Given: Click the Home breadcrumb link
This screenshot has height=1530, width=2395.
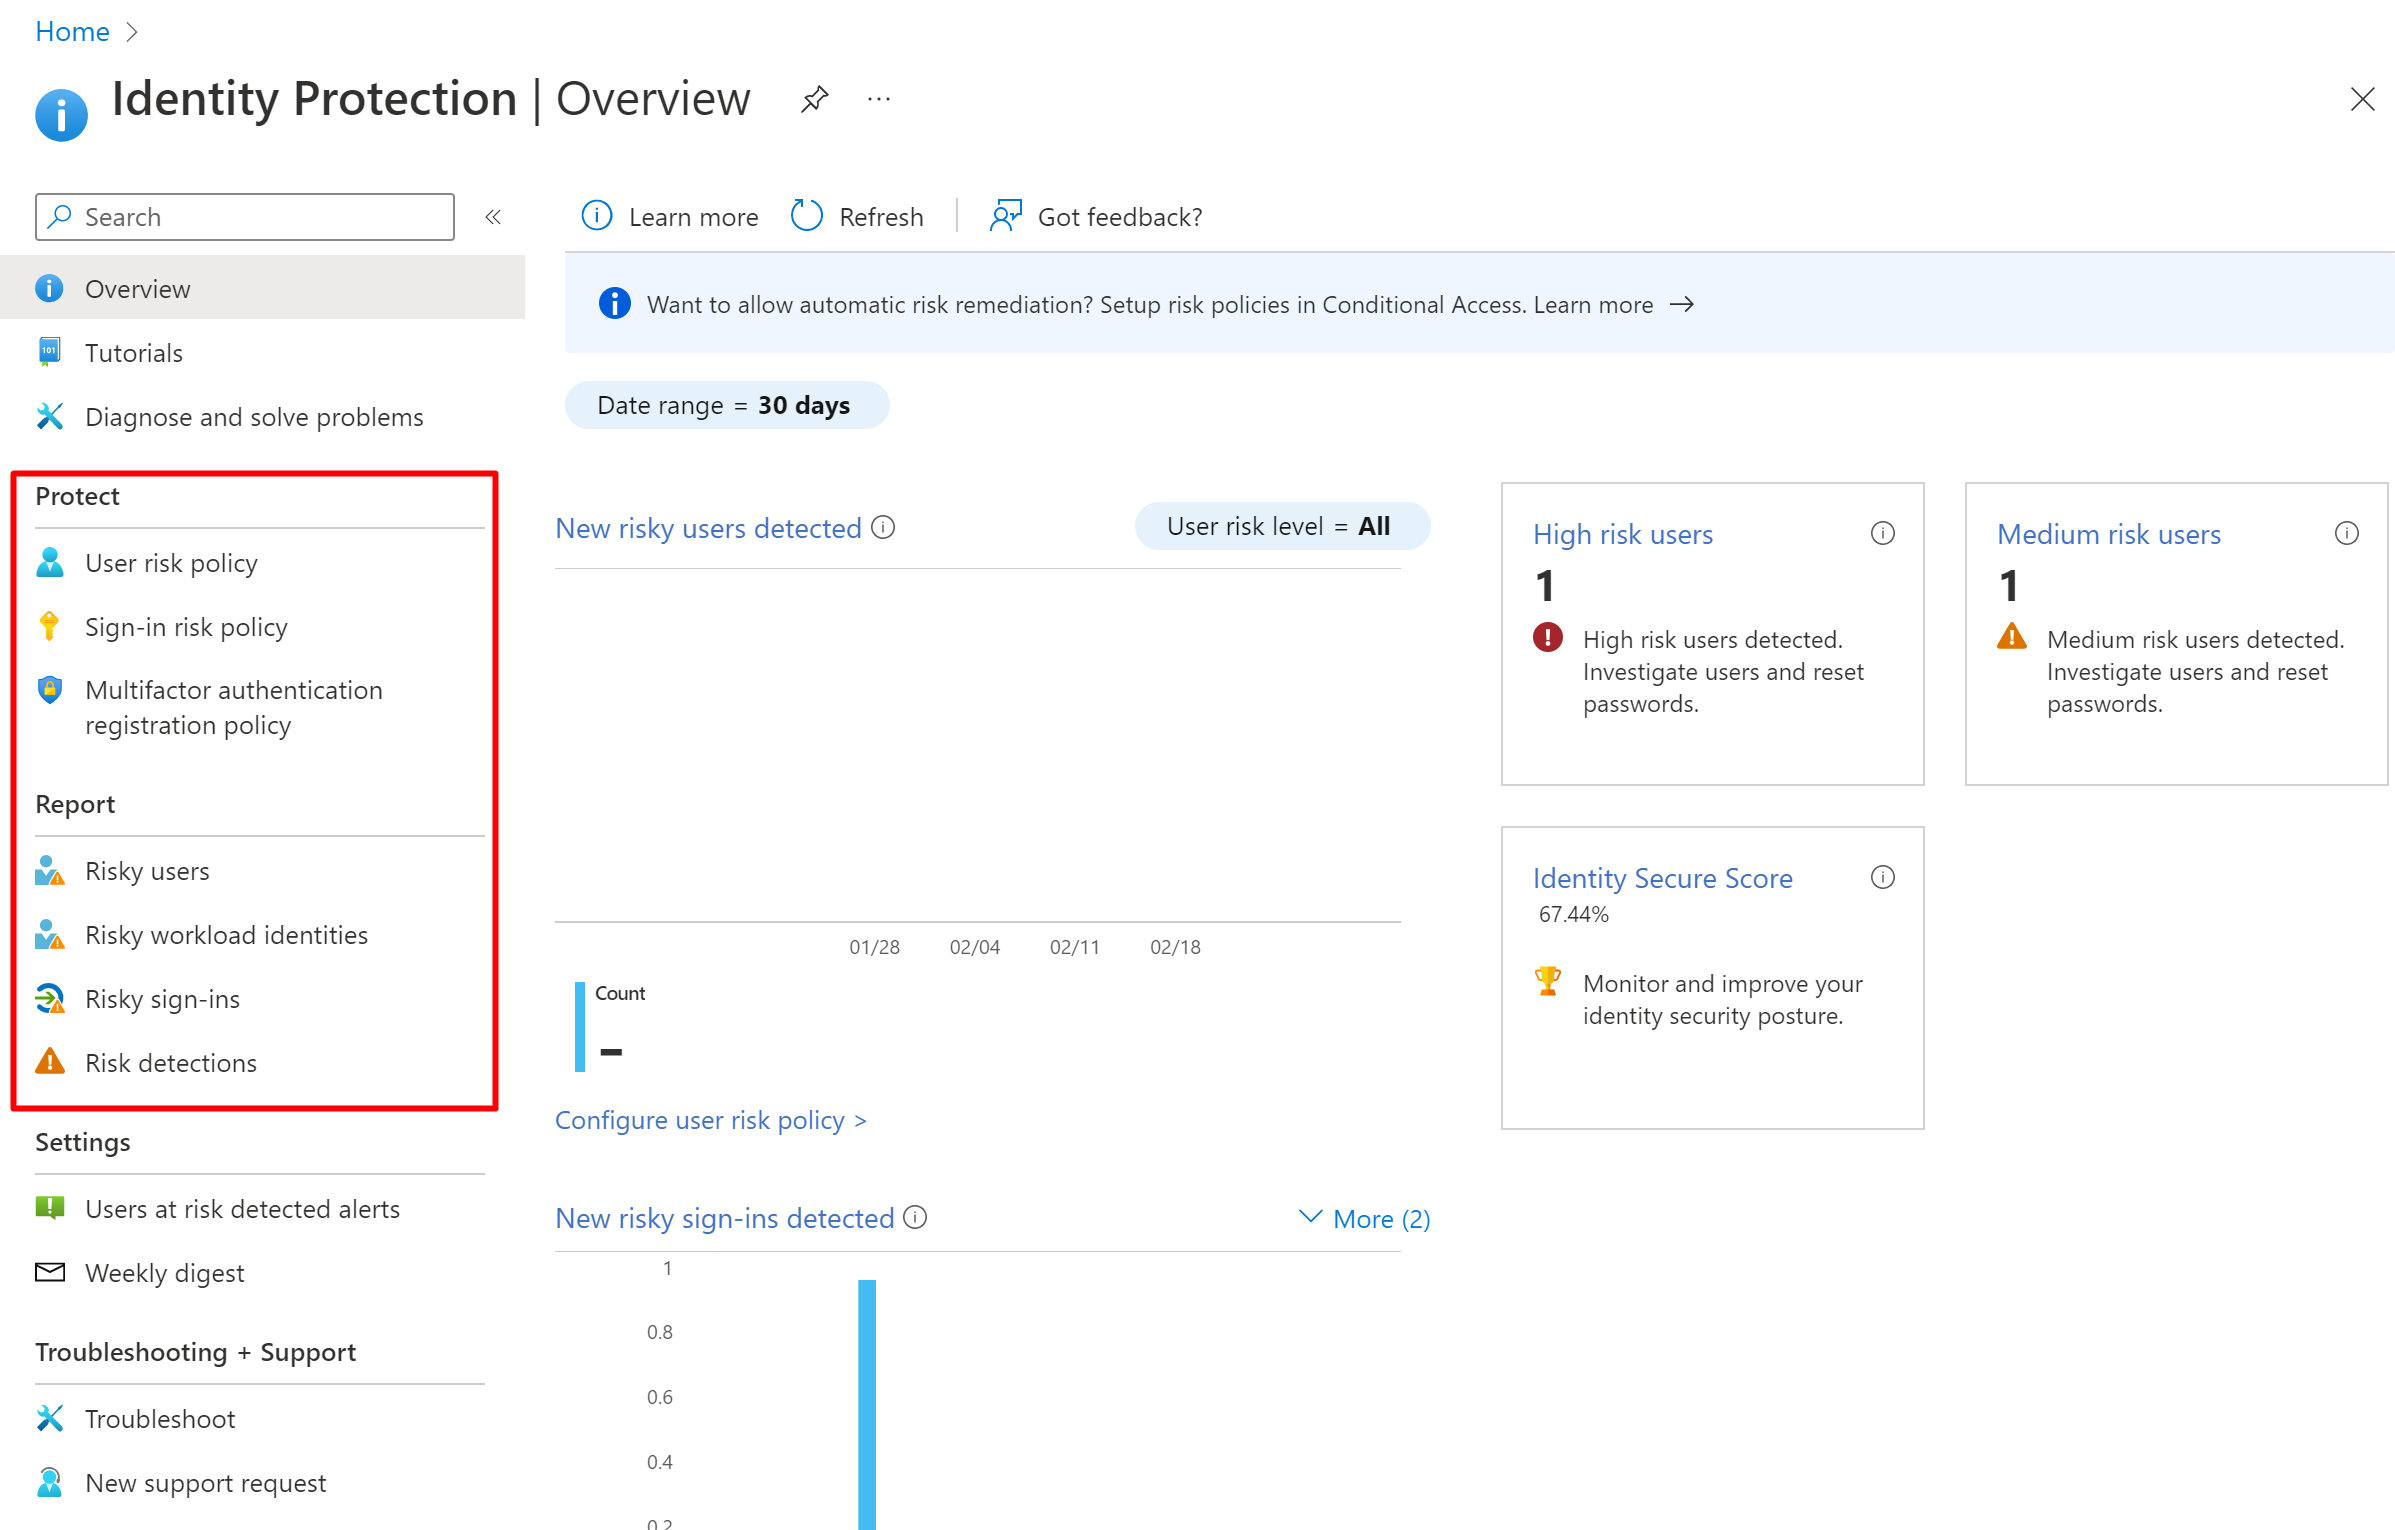Looking at the screenshot, I should (72, 31).
